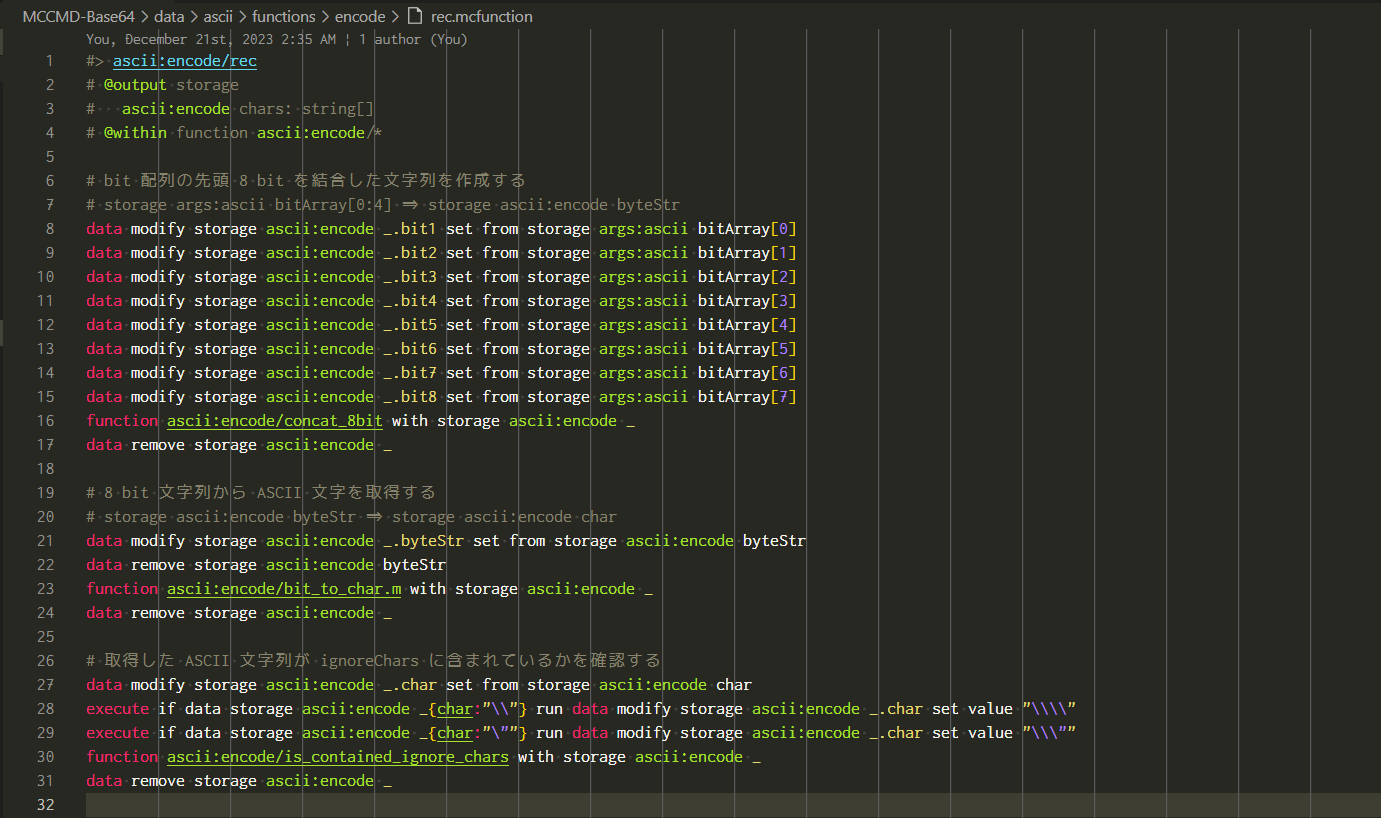Click the @within annotation on line 4
The height and width of the screenshot is (818, 1381).
point(135,133)
